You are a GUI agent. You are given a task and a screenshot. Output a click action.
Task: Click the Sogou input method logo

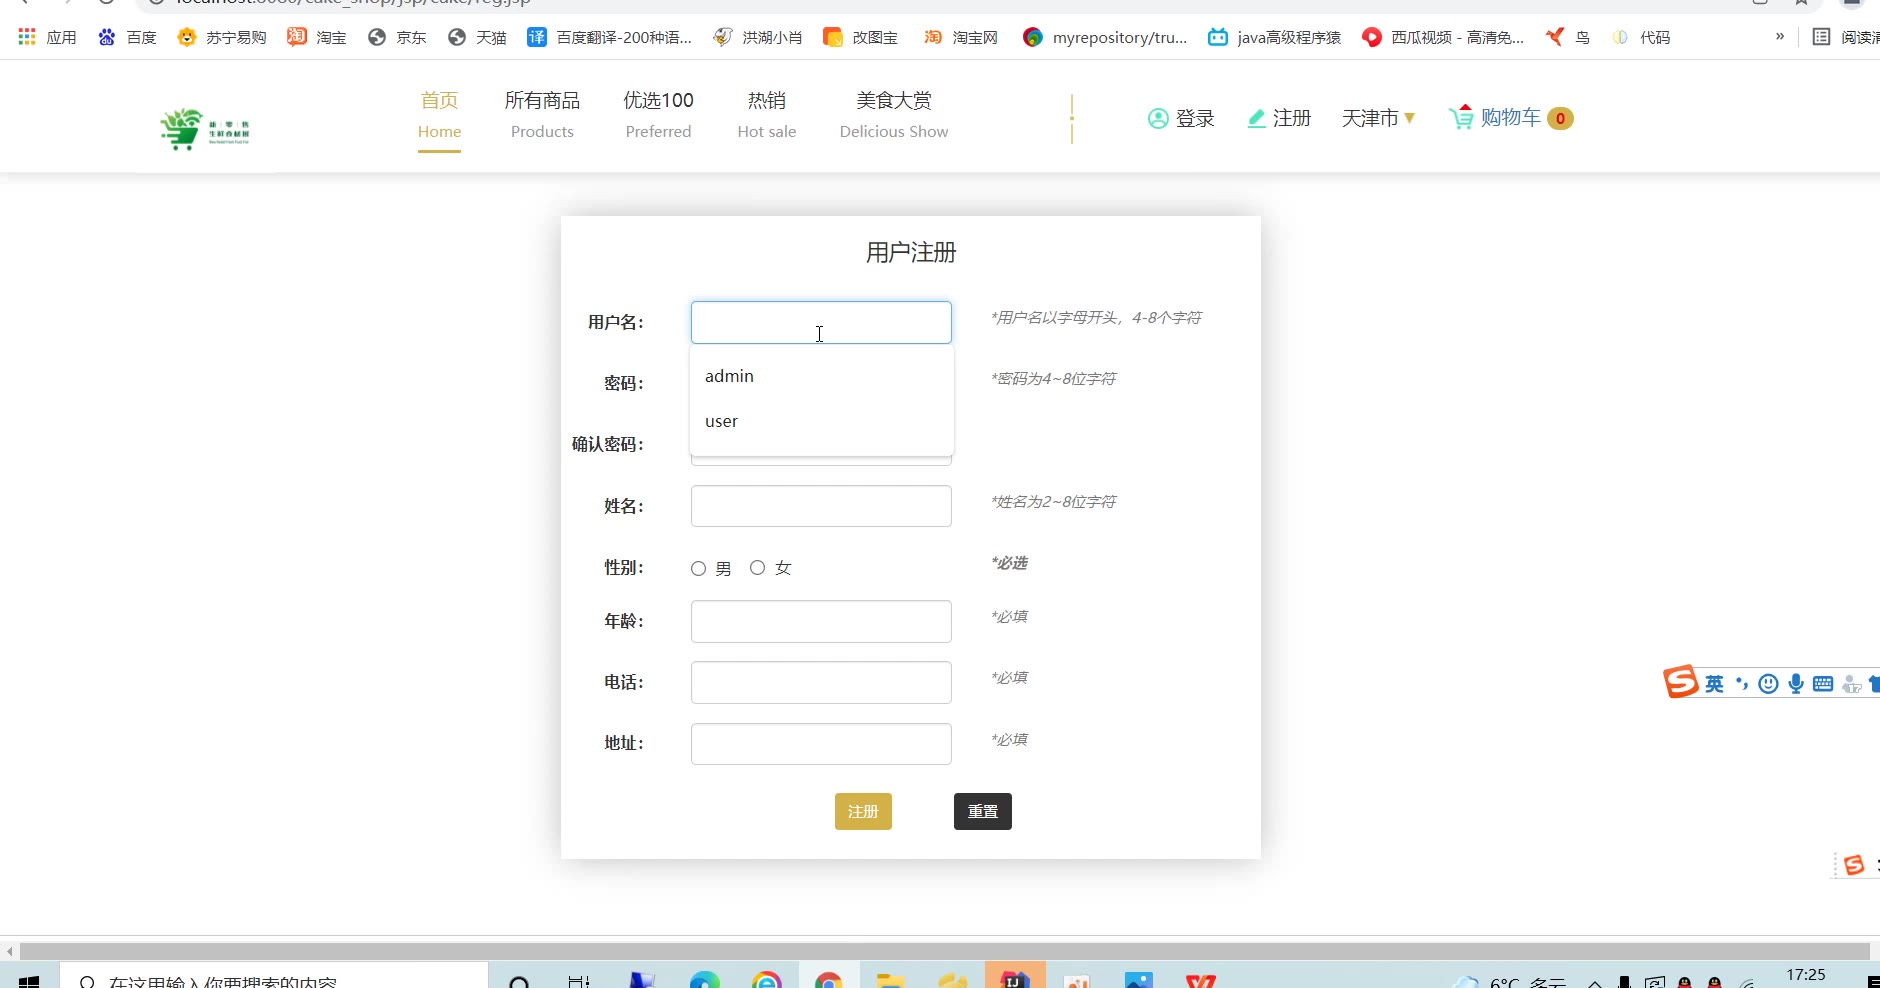(1680, 682)
